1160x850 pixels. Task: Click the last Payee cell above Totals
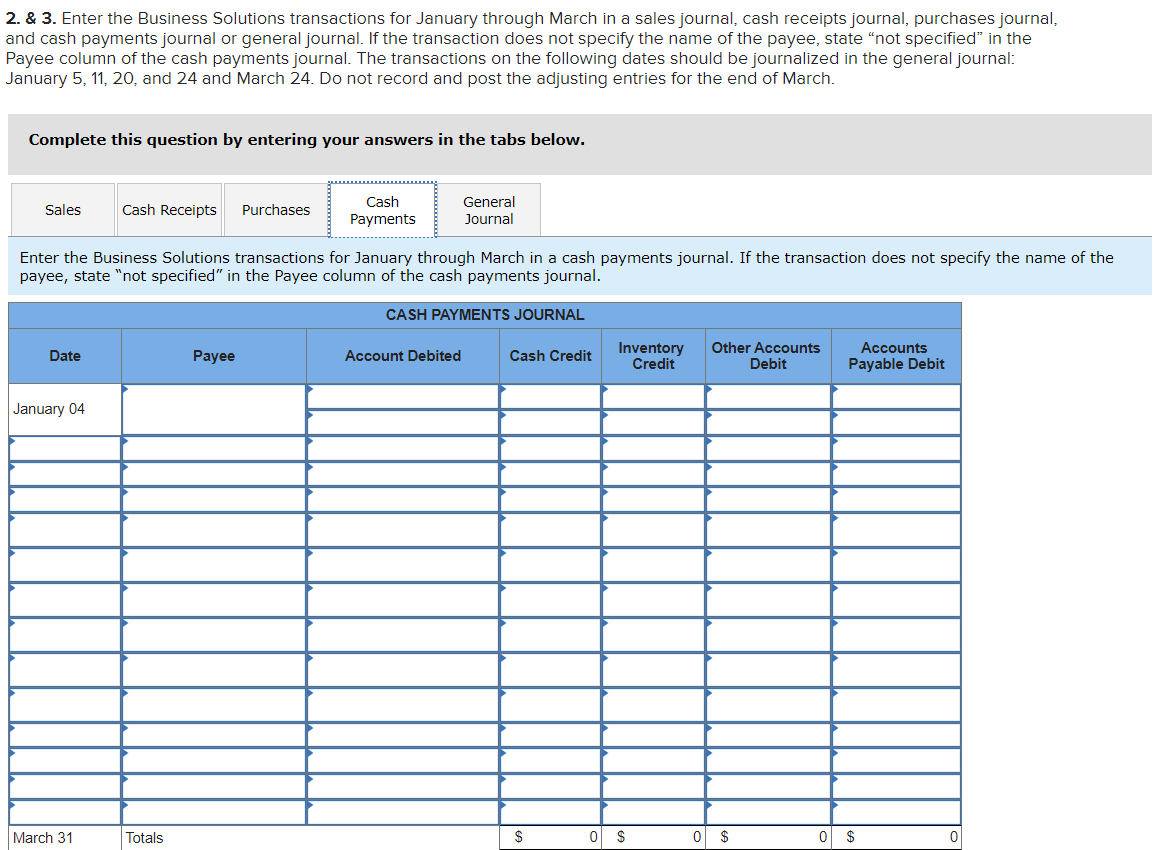click(x=214, y=812)
